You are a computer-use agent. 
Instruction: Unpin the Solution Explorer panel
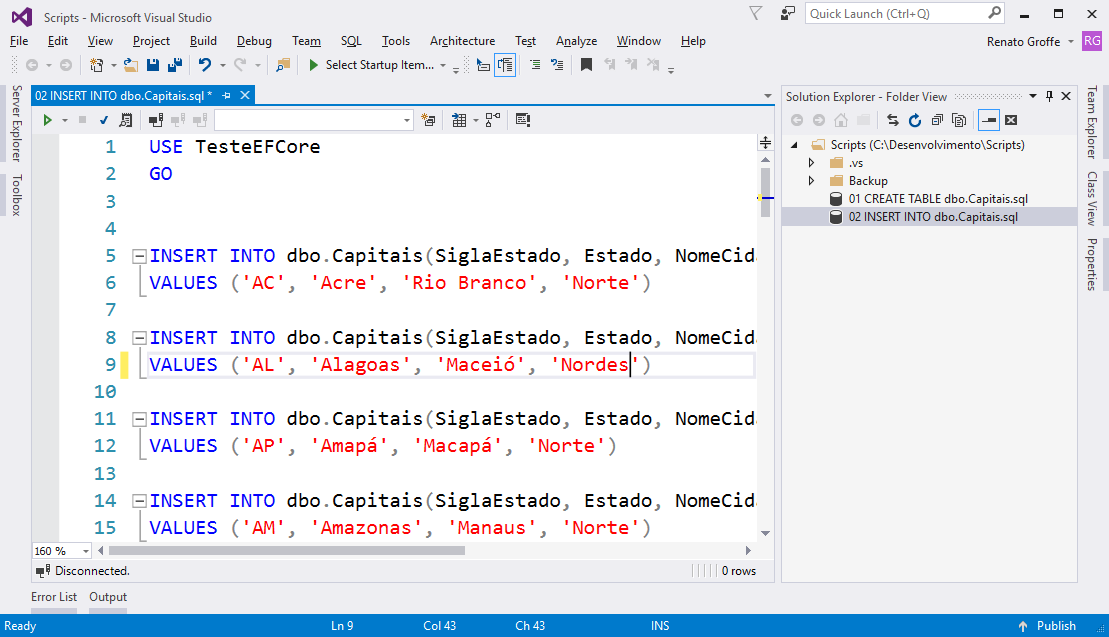click(1049, 96)
